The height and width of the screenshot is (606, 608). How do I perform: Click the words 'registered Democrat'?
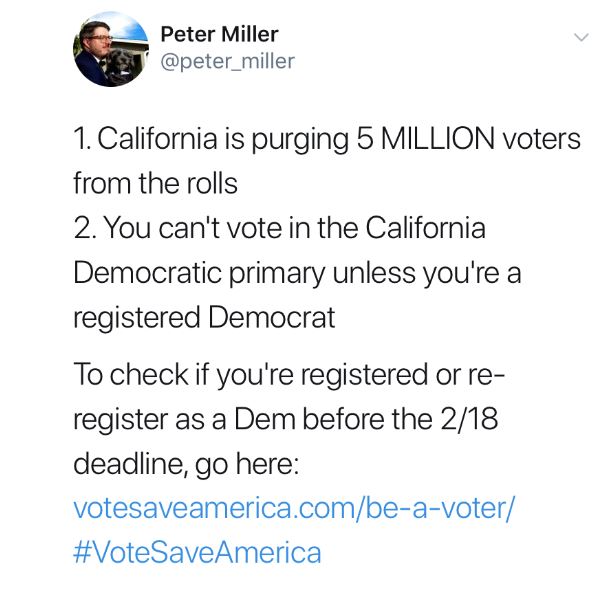(204, 316)
